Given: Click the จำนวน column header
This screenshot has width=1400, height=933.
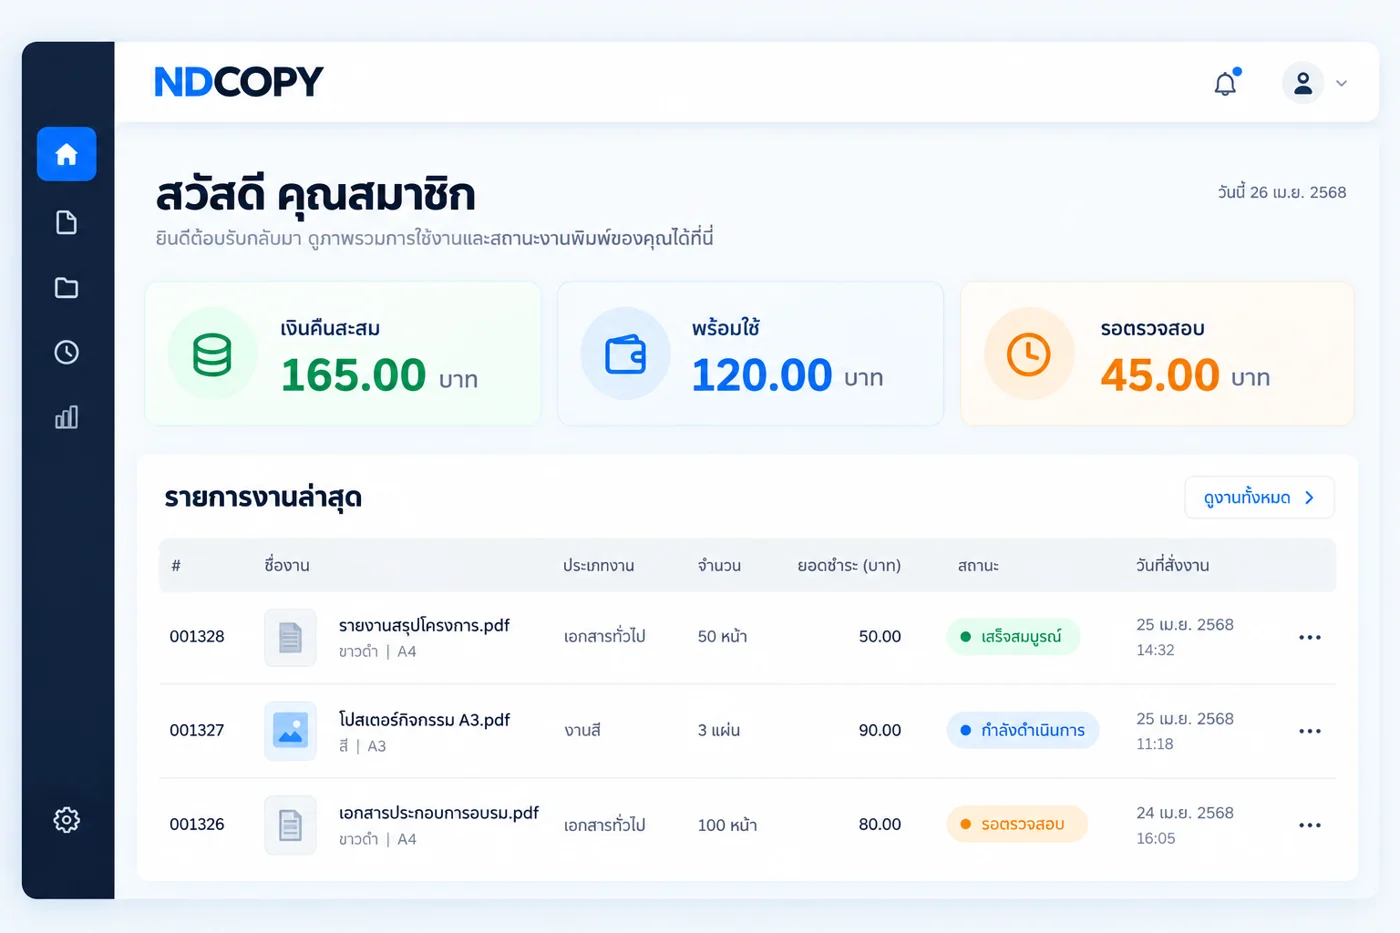Looking at the screenshot, I should [719, 565].
